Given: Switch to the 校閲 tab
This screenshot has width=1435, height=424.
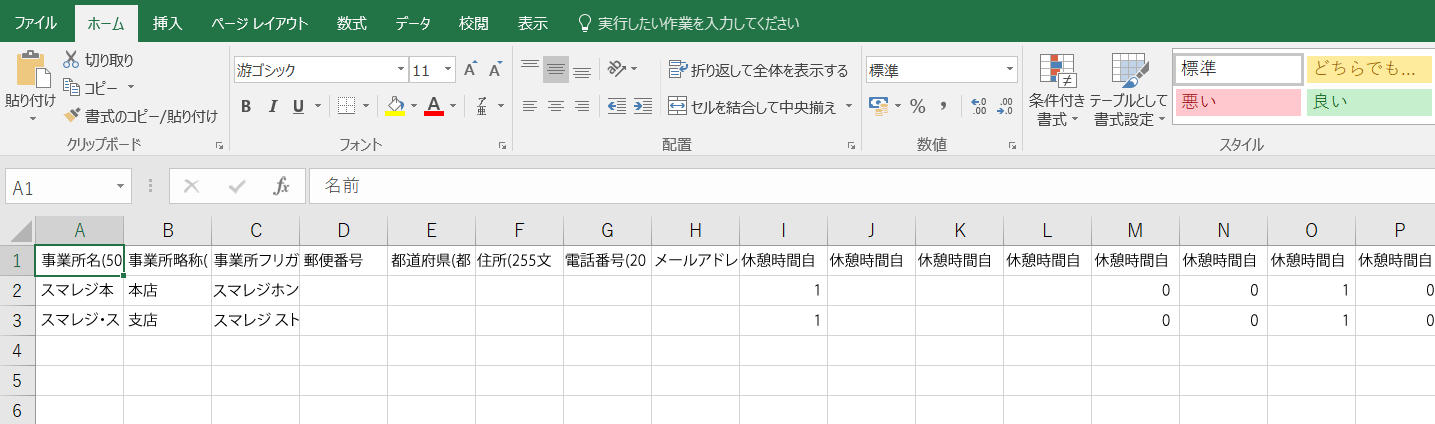Looking at the screenshot, I should click(474, 23).
